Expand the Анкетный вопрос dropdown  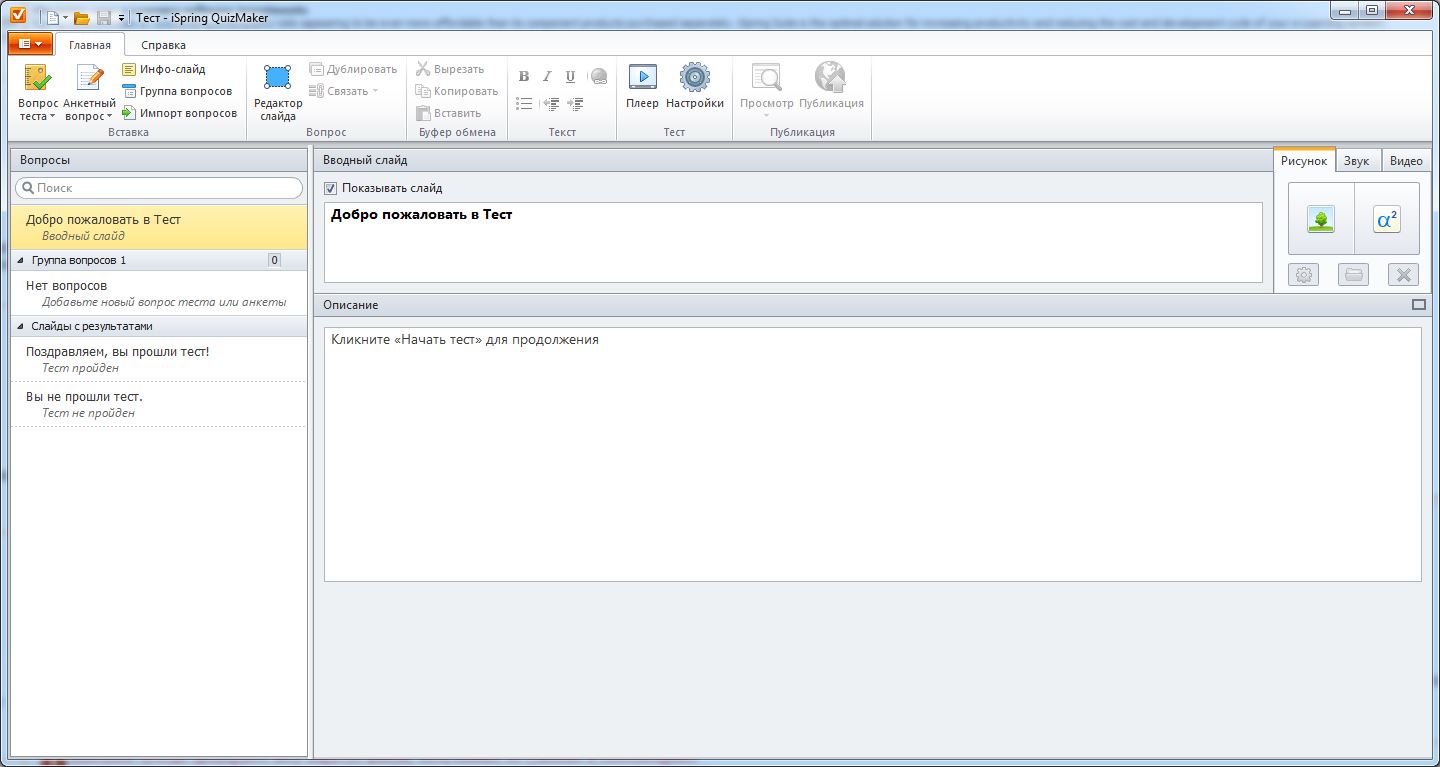[89, 116]
